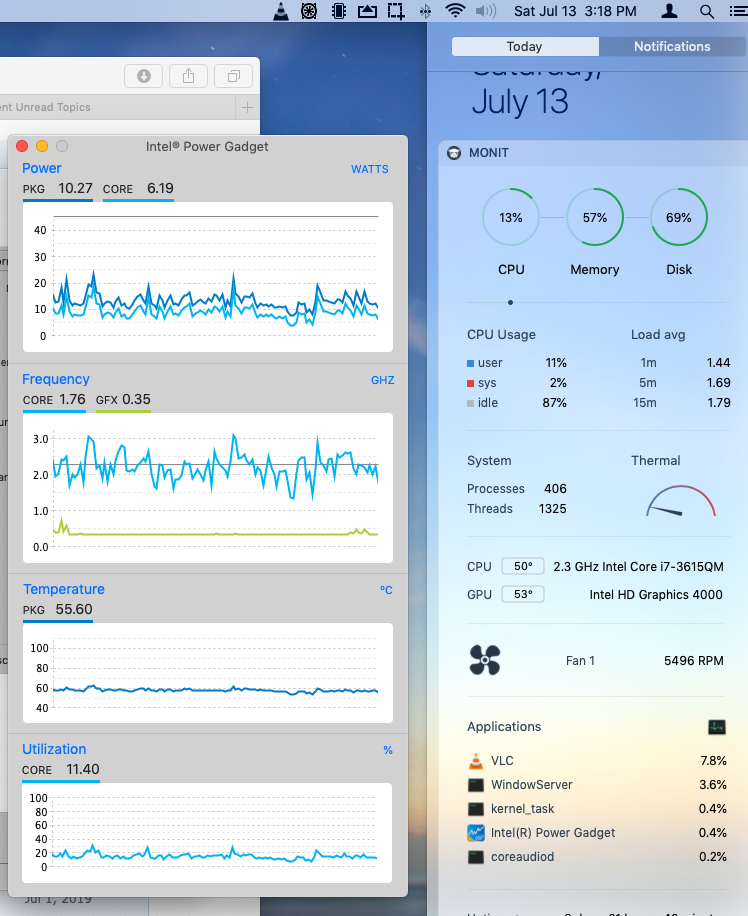
Task: Click the screenshot crop icon in menu bar
Action: pyautogui.click(x=396, y=11)
